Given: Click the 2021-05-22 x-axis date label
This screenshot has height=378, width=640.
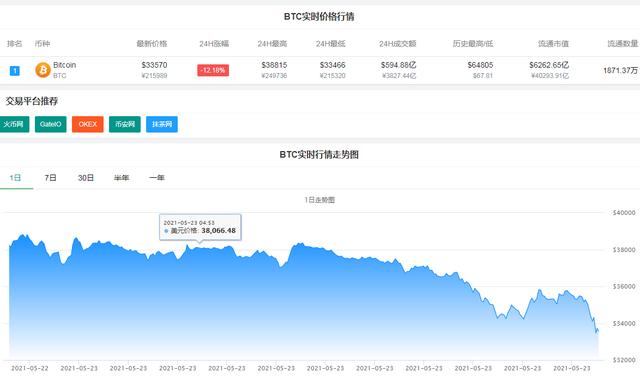Looking at the screenshot, I should click(x=30, y=368).
